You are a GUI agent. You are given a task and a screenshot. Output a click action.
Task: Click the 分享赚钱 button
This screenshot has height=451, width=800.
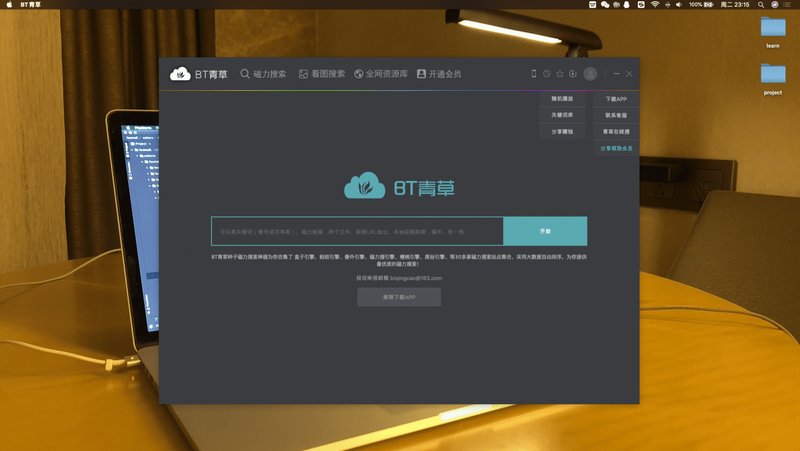(562, 132)
